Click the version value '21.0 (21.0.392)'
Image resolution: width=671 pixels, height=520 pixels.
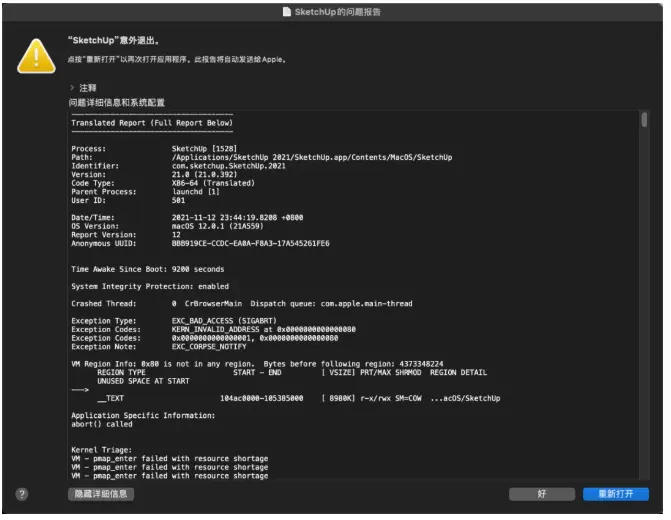(x=204, y=174)
